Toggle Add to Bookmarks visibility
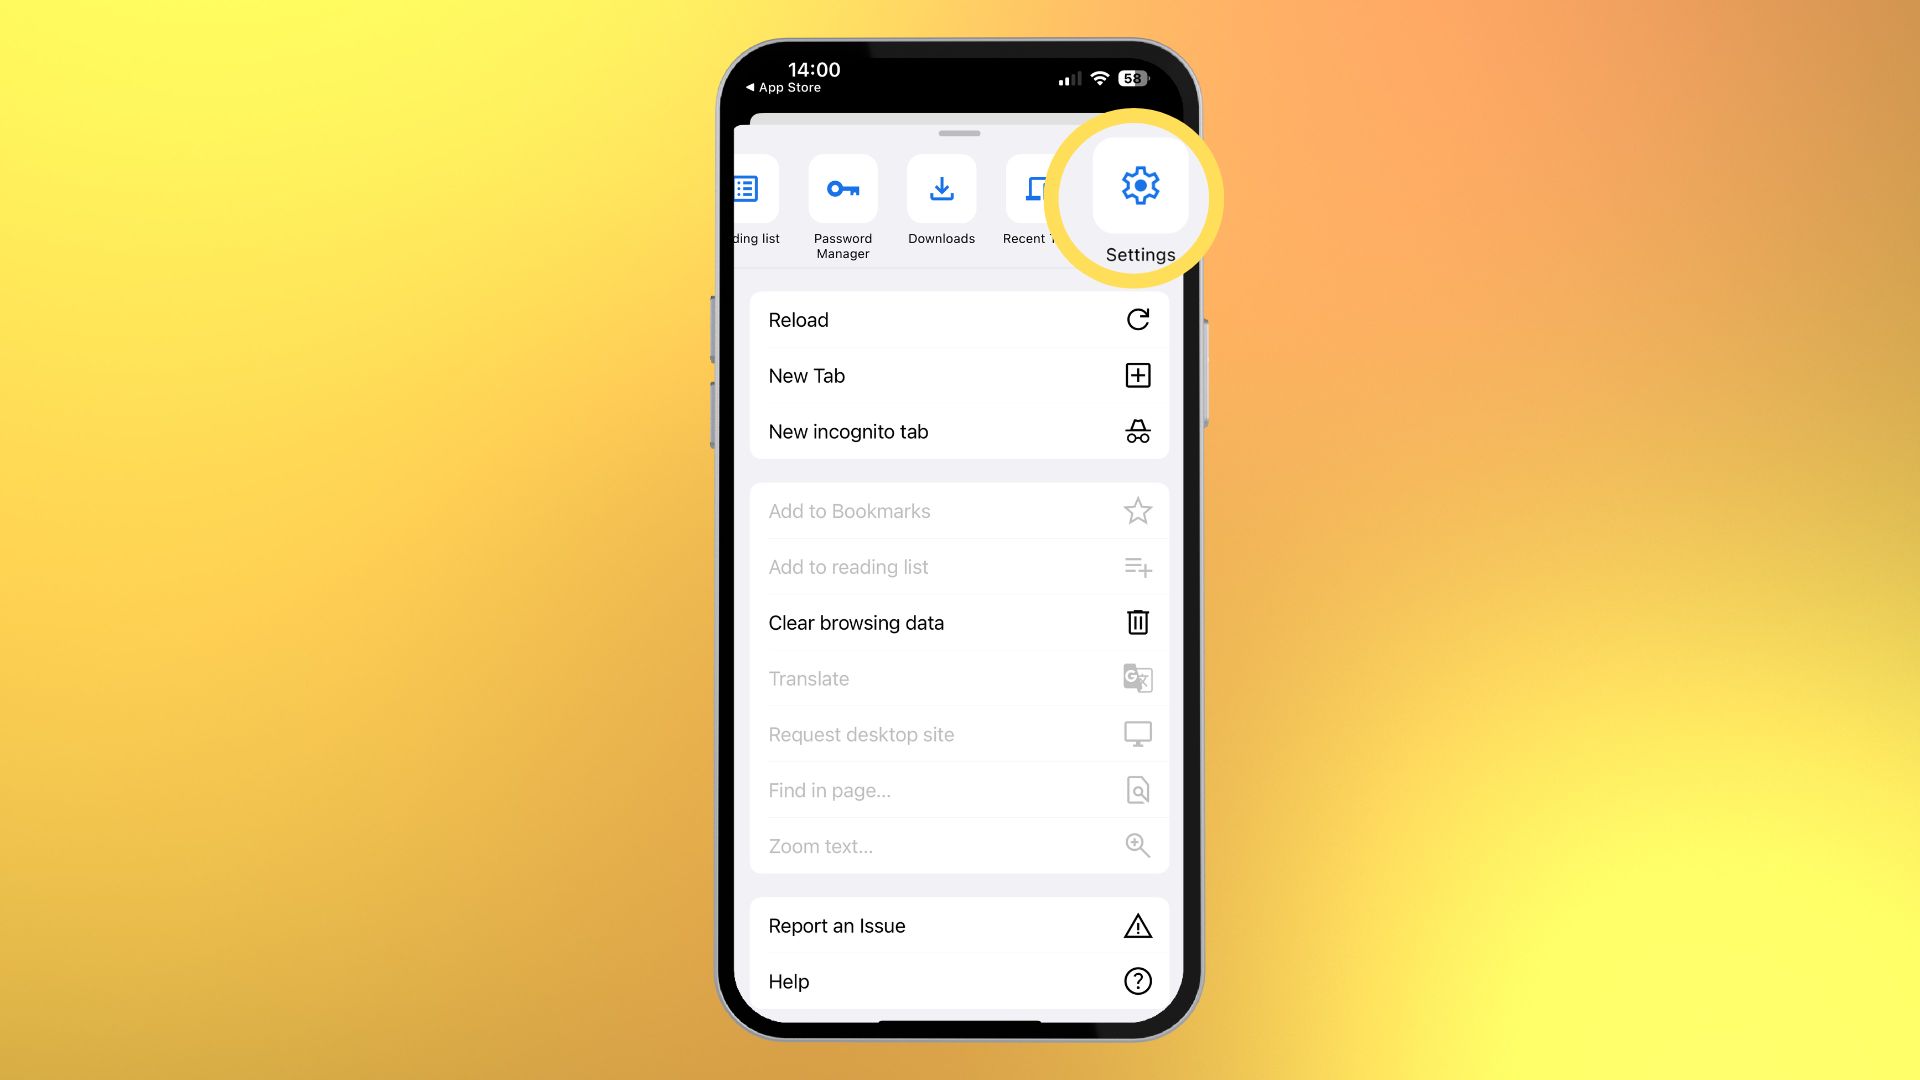This screenshot has height=1080, width=1920. 959,512
